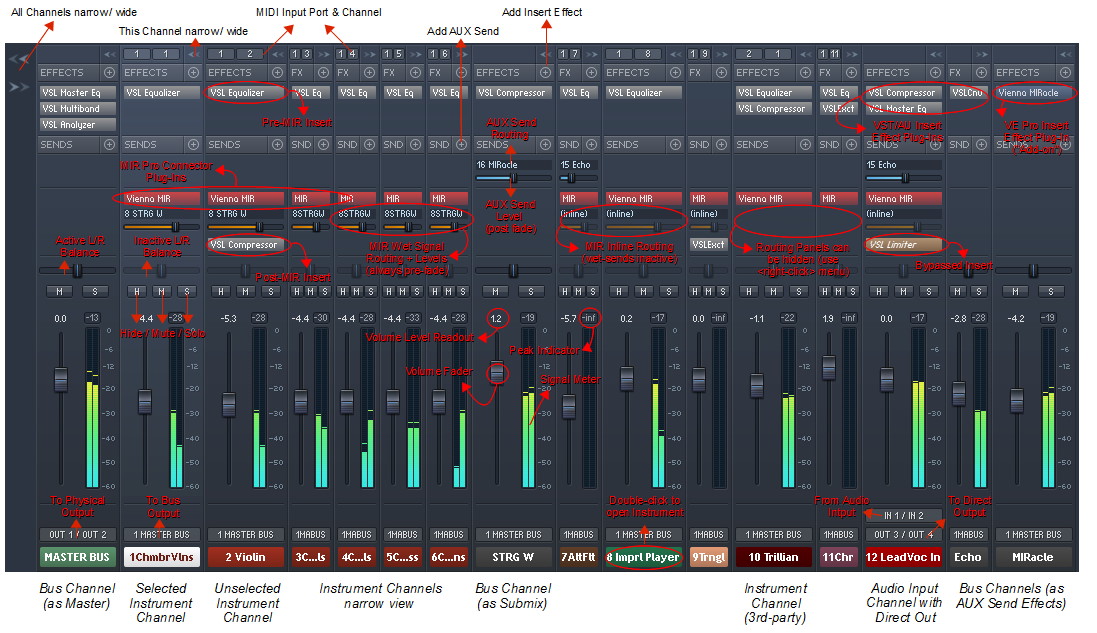Open the OUT 3 / OUT 4 output selector
This screenshot has width=1097, height=633.
(x=903, y=534)
